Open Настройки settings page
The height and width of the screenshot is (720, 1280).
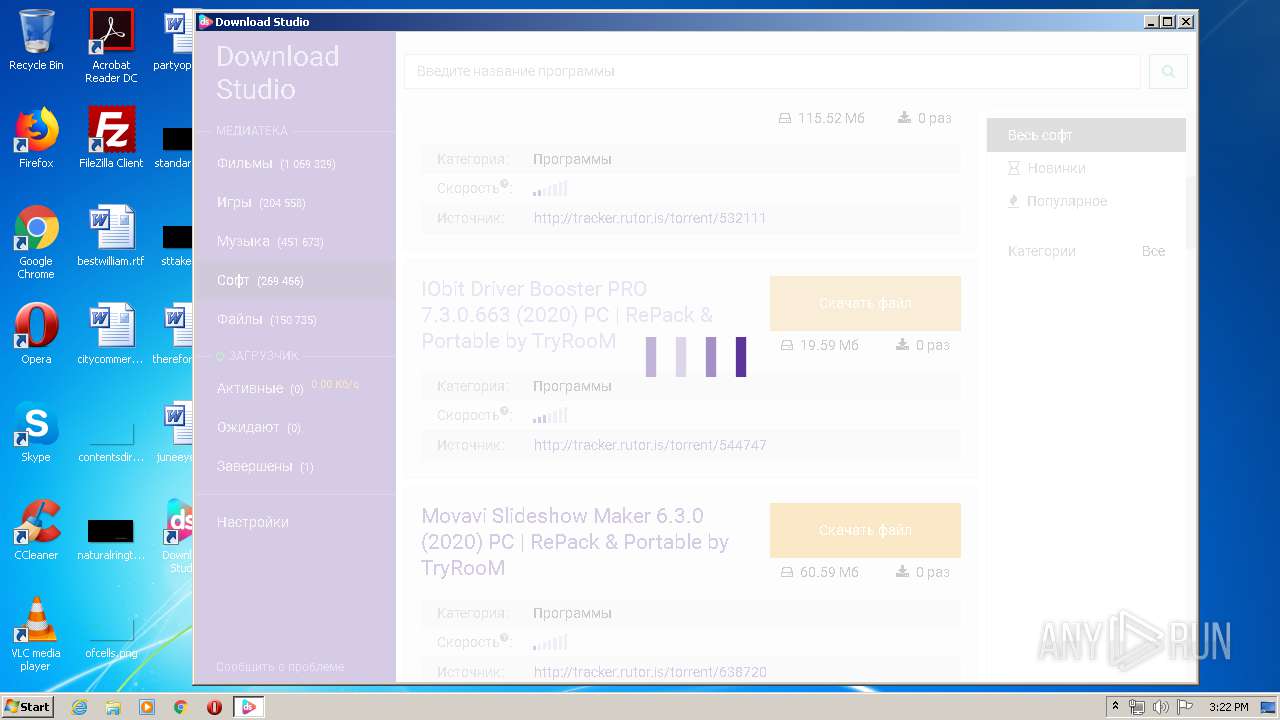click(x=253, y=522)
